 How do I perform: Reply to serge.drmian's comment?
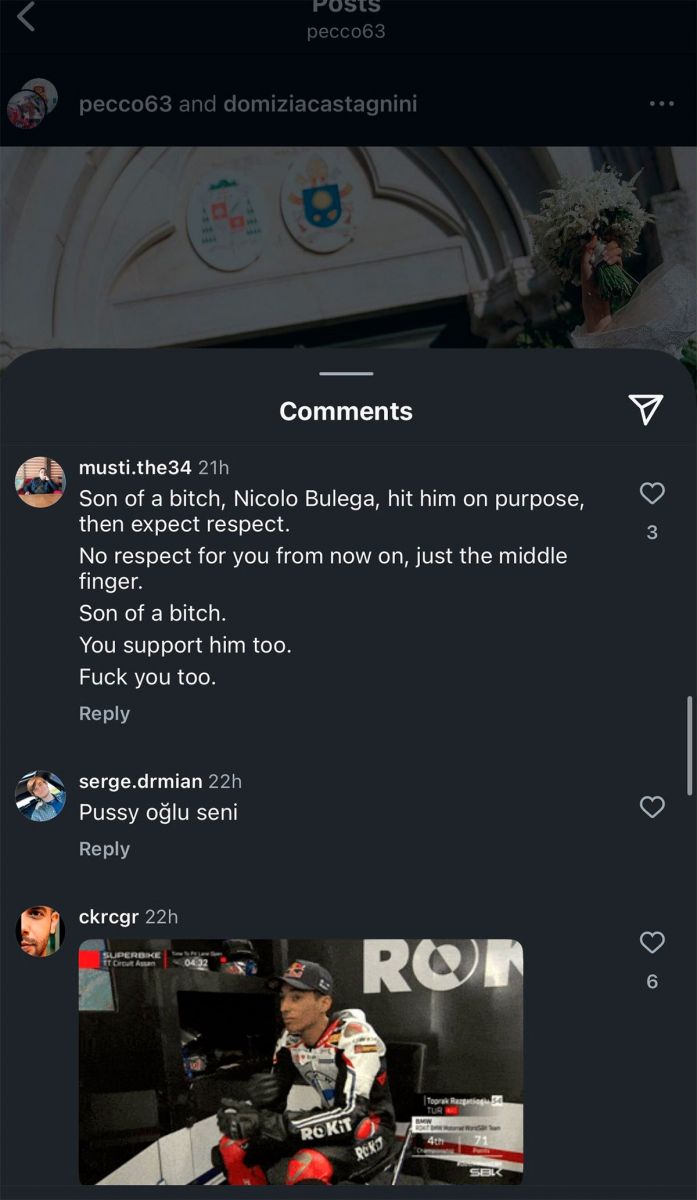click(x=104, y=849)
